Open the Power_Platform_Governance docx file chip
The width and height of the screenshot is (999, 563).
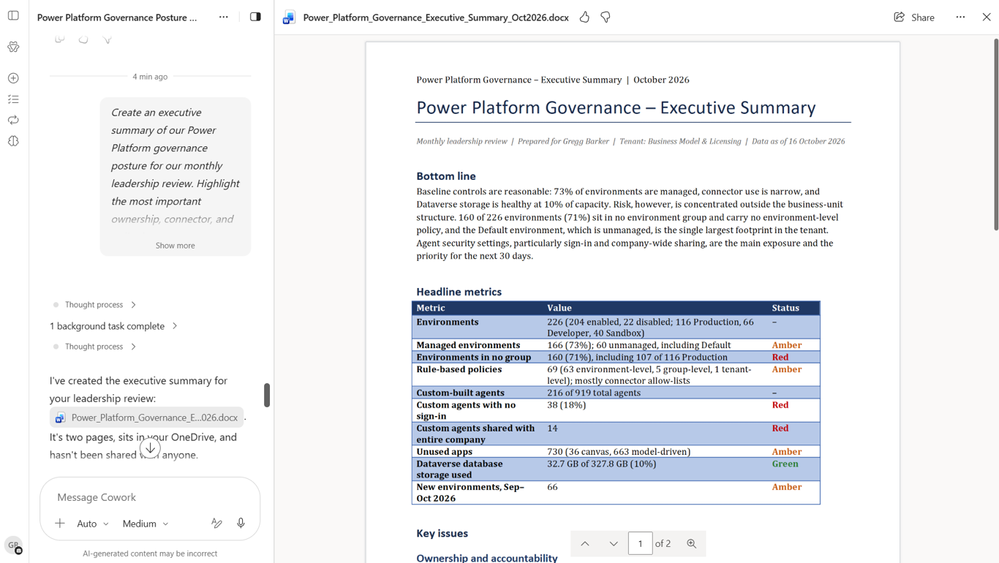[147, 417]
